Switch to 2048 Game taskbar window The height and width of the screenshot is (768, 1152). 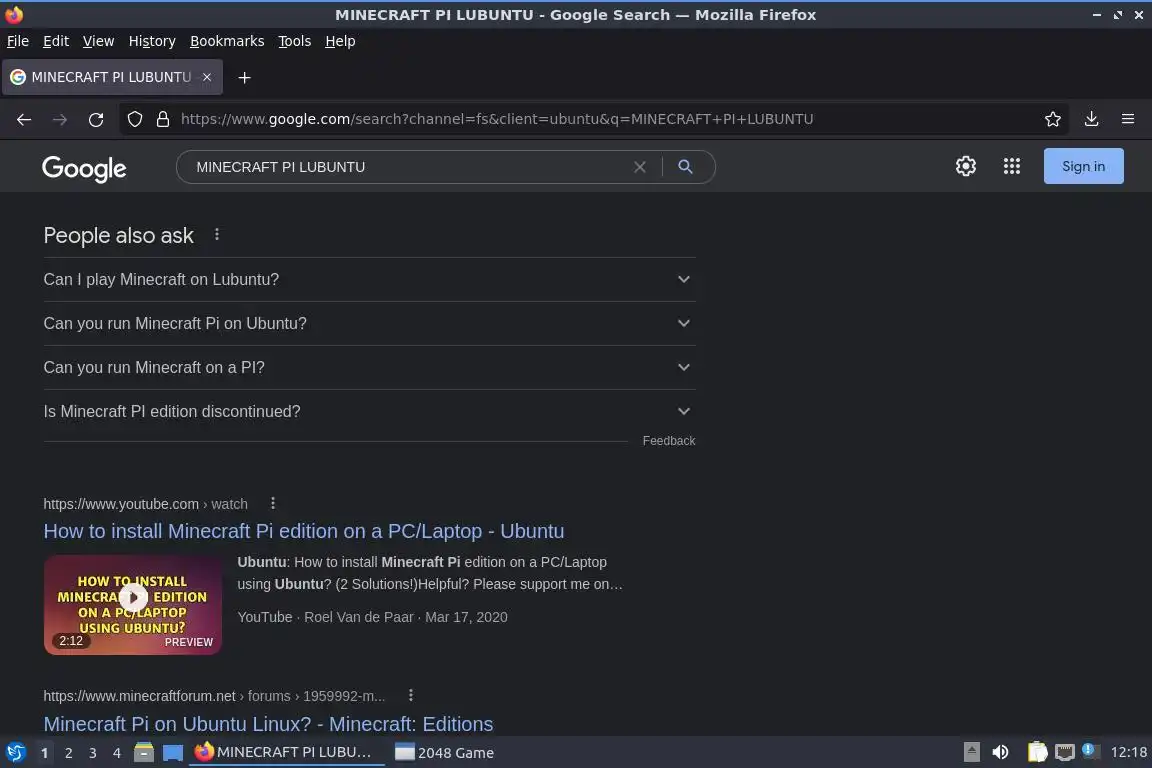pos(444,753)
